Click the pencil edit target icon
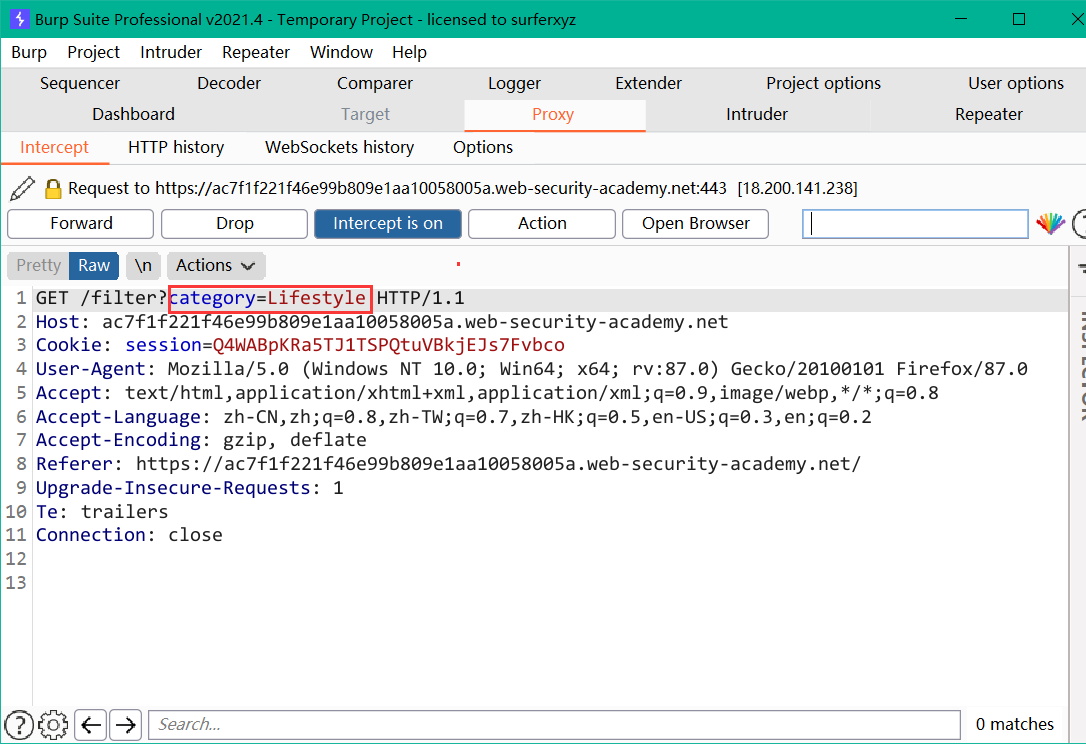Screen dimensions: 1086x744 click(x=23, y=188)
